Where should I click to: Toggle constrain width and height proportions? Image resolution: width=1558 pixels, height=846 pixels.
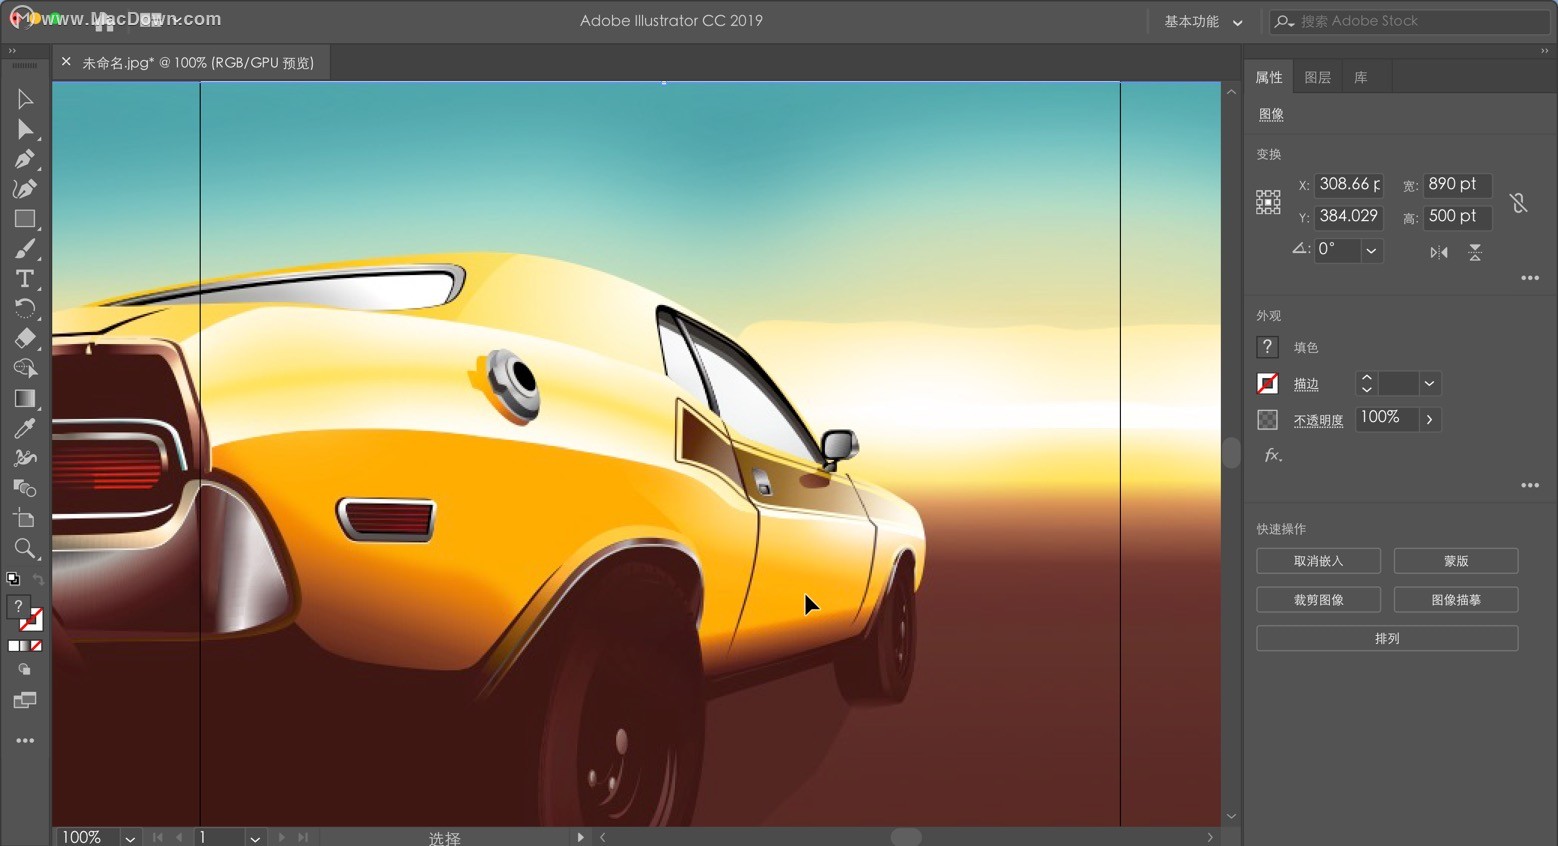click(x=1518, y=202)
